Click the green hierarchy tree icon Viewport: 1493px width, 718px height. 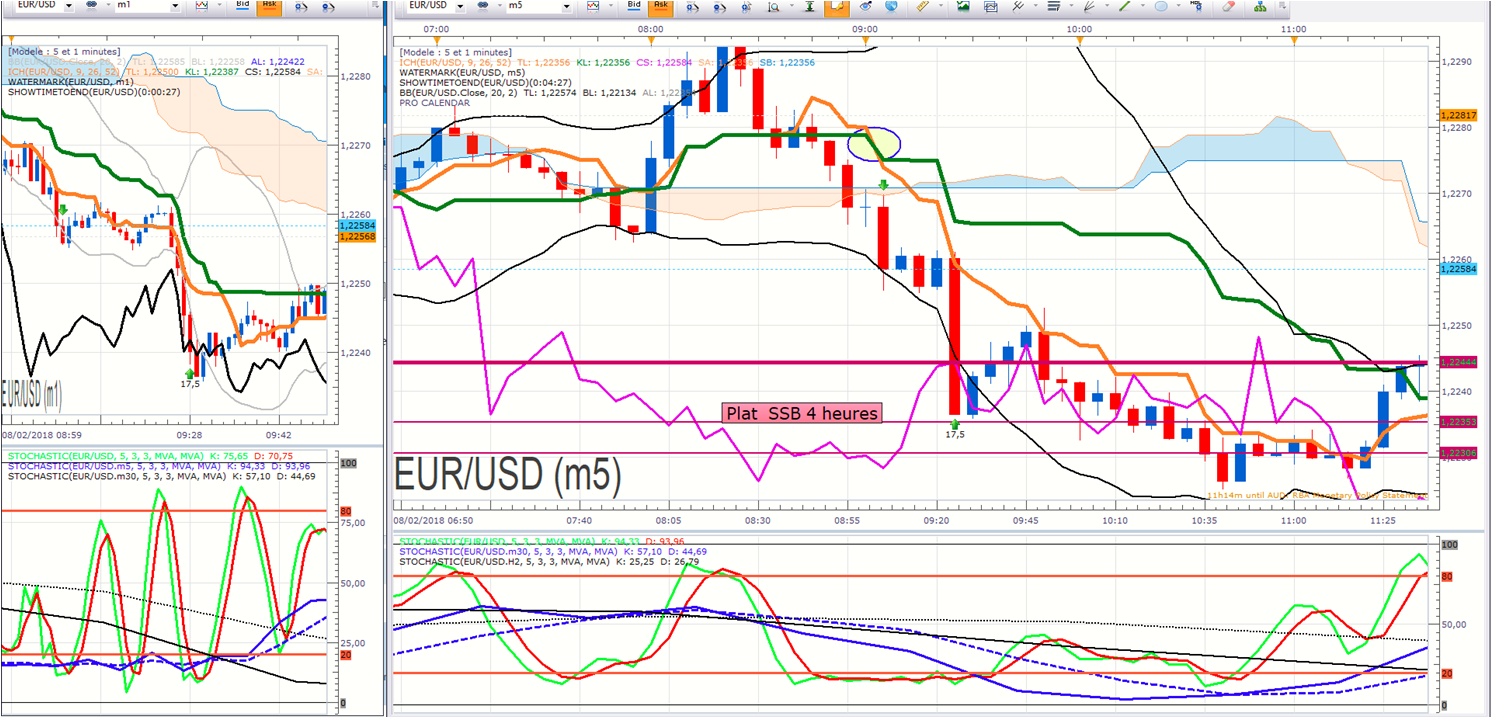coord(1260,6)
